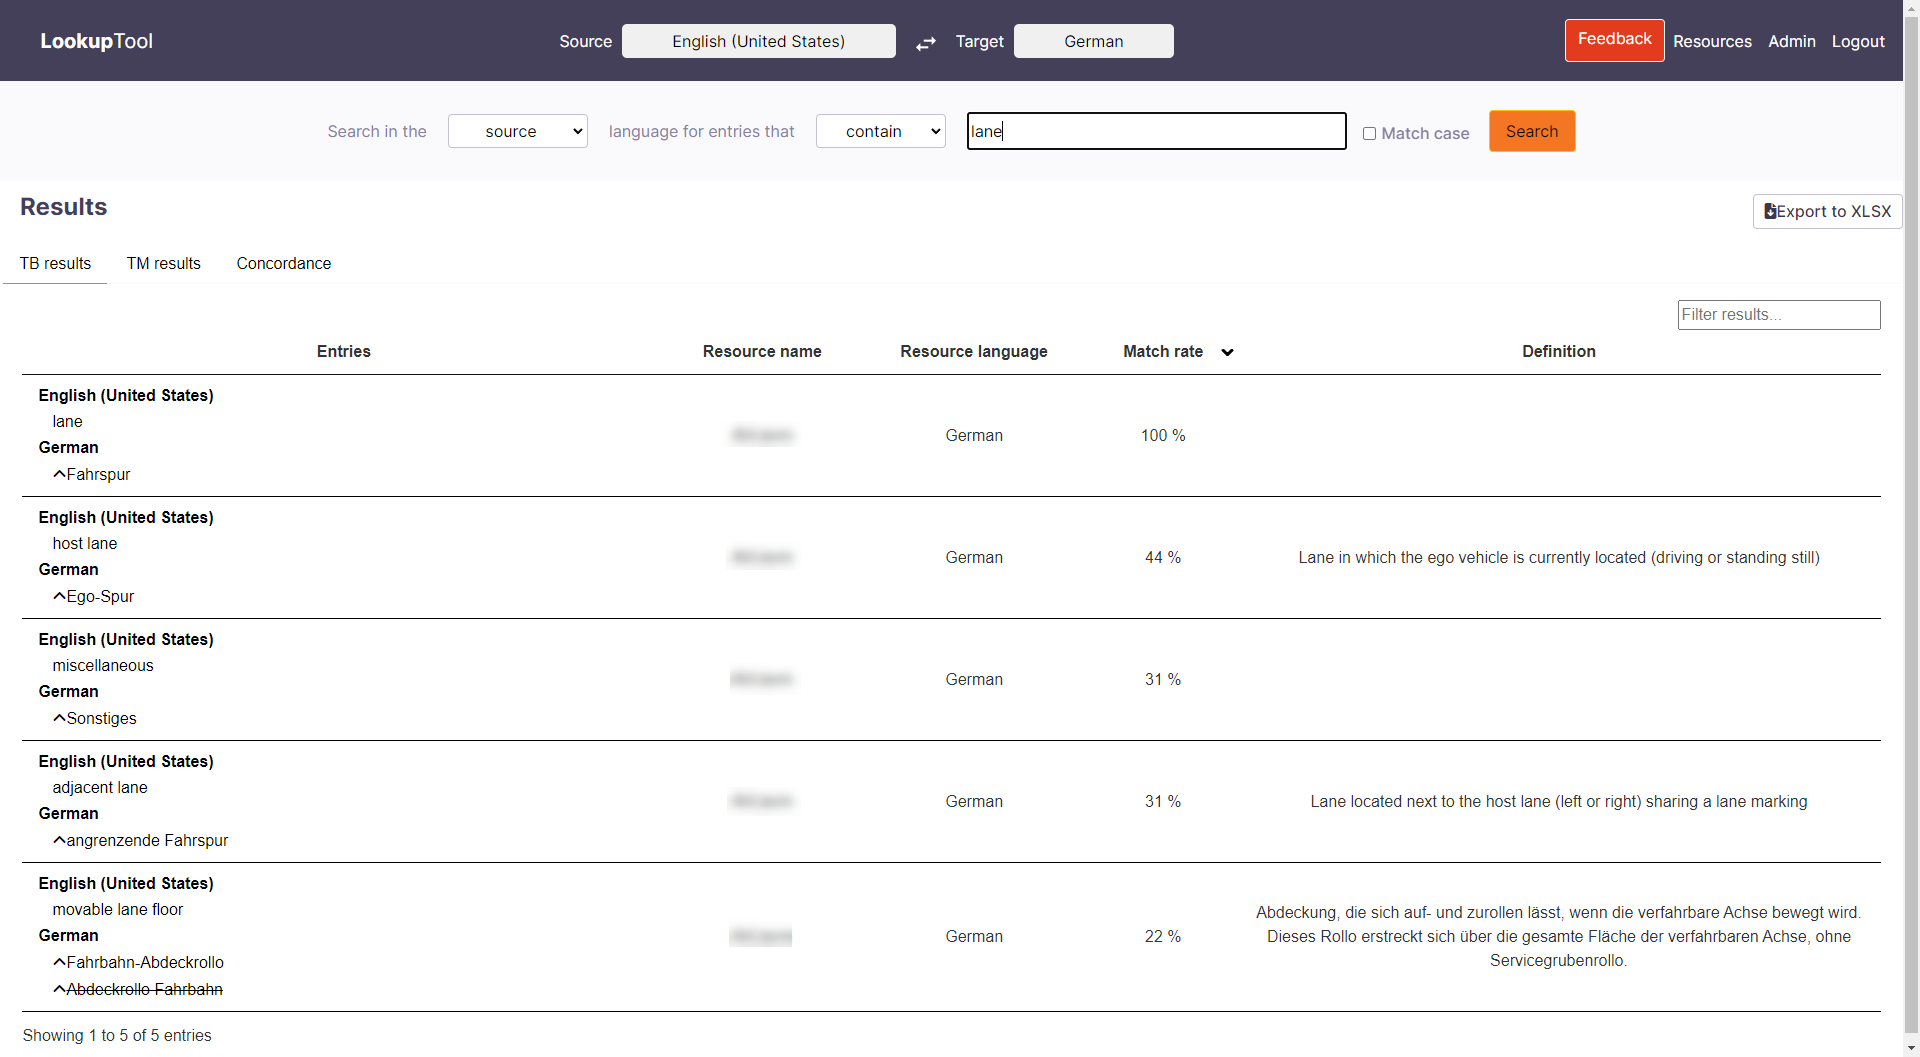Image resolution: width=1920 pixels, height=1057 pixels.
Task: Navigate to the Resources page
Action: tap(1712, 41)
